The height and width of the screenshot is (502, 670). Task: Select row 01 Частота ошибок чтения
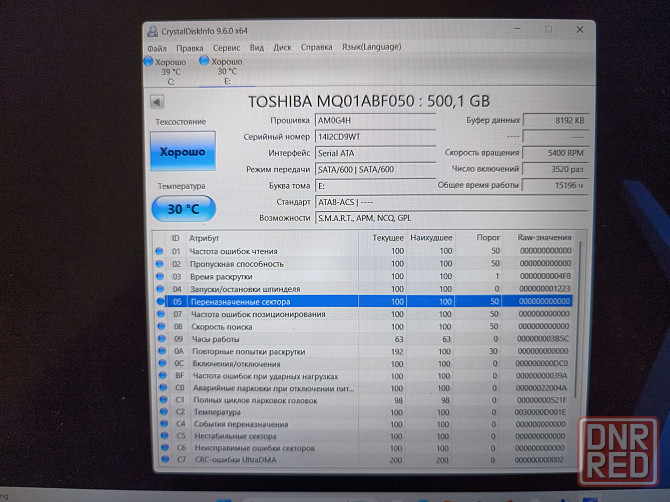click(x=364, y=251)
